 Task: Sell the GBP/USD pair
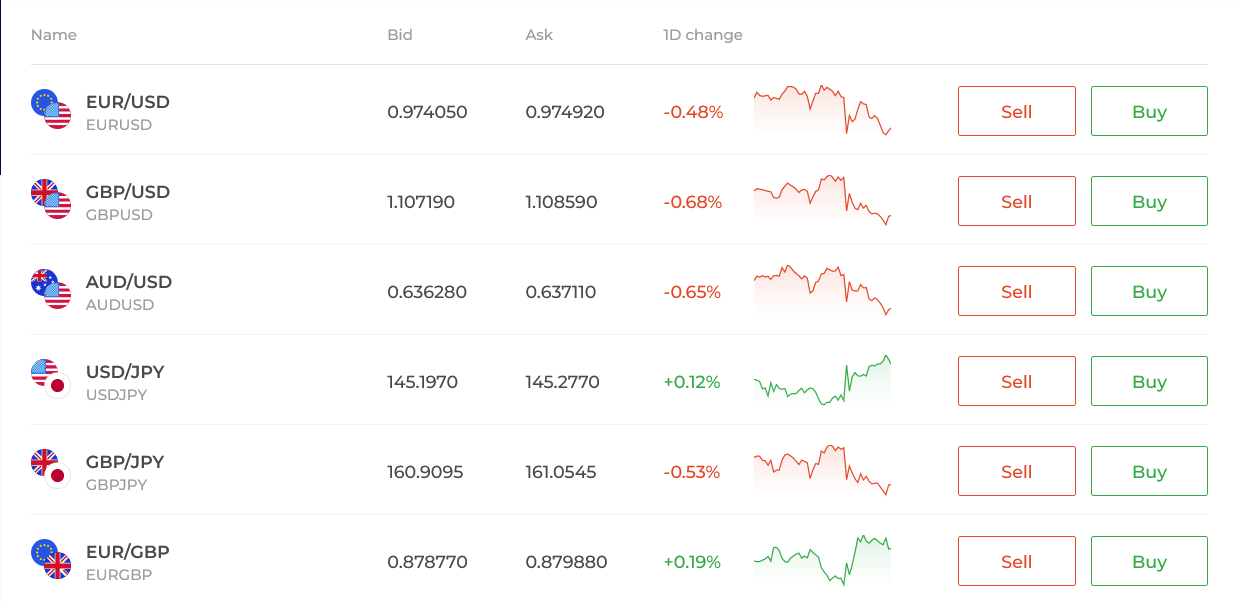(x=1016, y=201)
